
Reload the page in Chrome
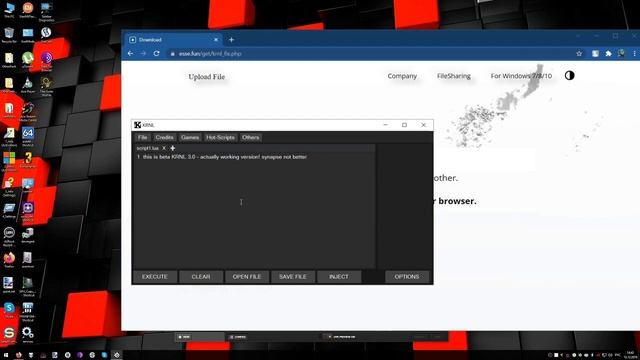pos(156,53)
